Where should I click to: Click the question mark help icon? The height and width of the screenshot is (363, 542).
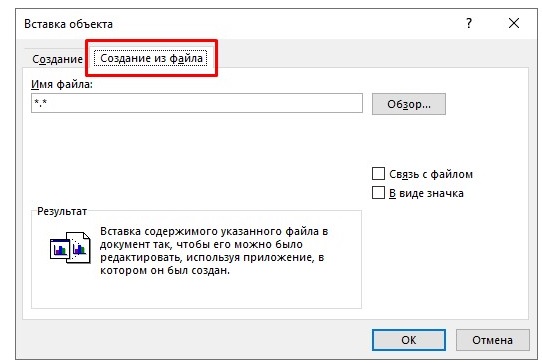[x=469, y=23]
